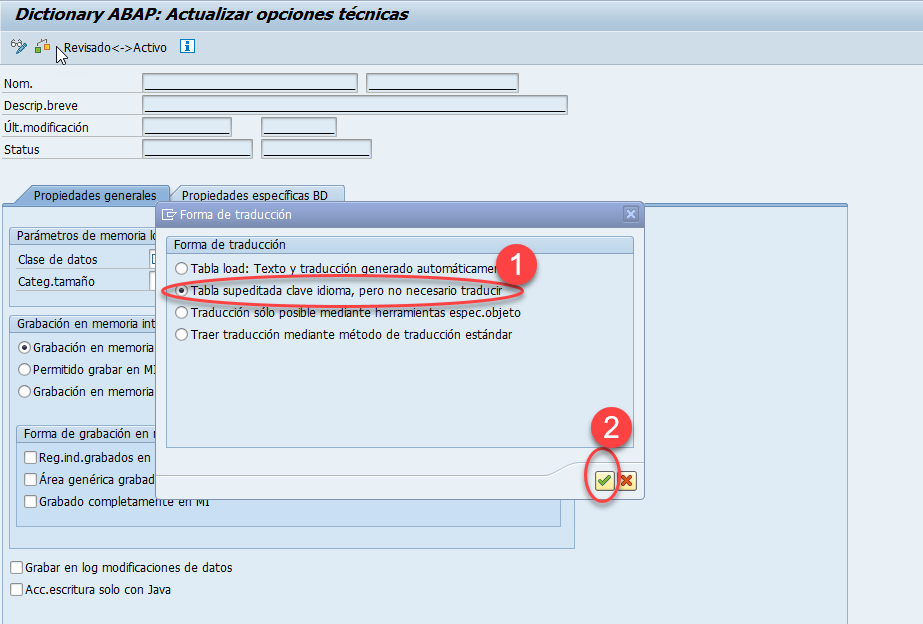Confirm dialog with the green checkmark
This screenshot has height=624, width=923.
point(604,481)
